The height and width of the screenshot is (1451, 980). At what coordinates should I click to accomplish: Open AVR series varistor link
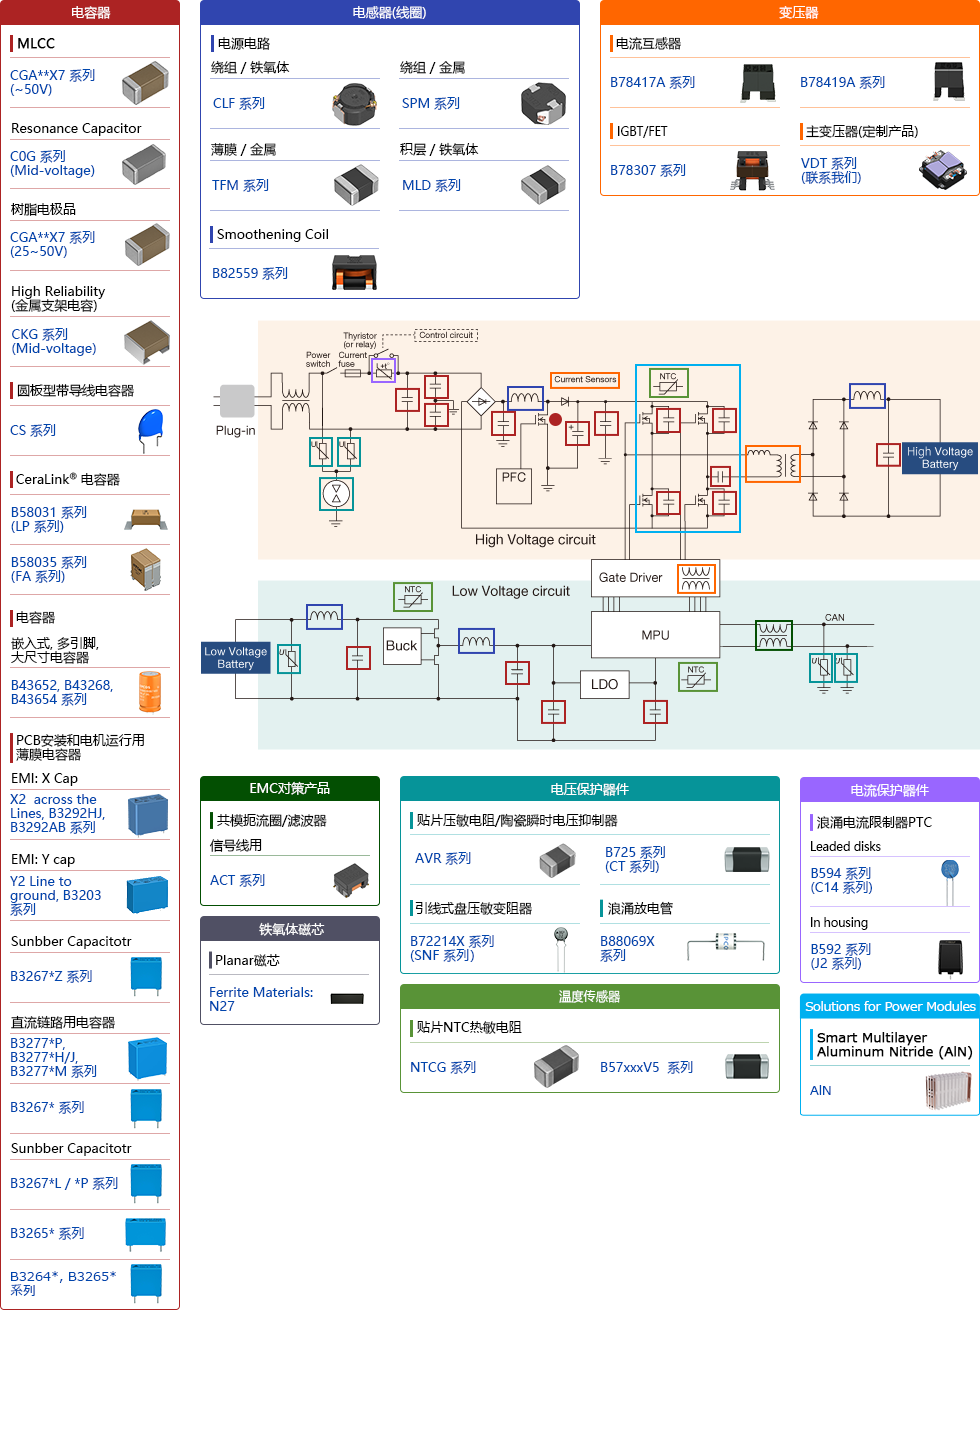[443, 858]
